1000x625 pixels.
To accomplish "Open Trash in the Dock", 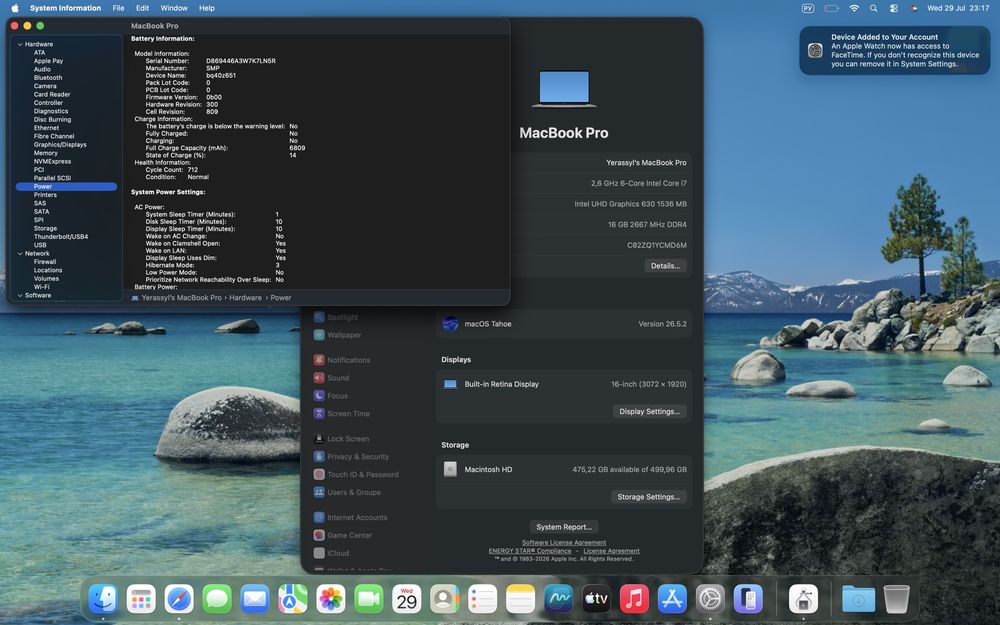I will (x=897, y=599).
